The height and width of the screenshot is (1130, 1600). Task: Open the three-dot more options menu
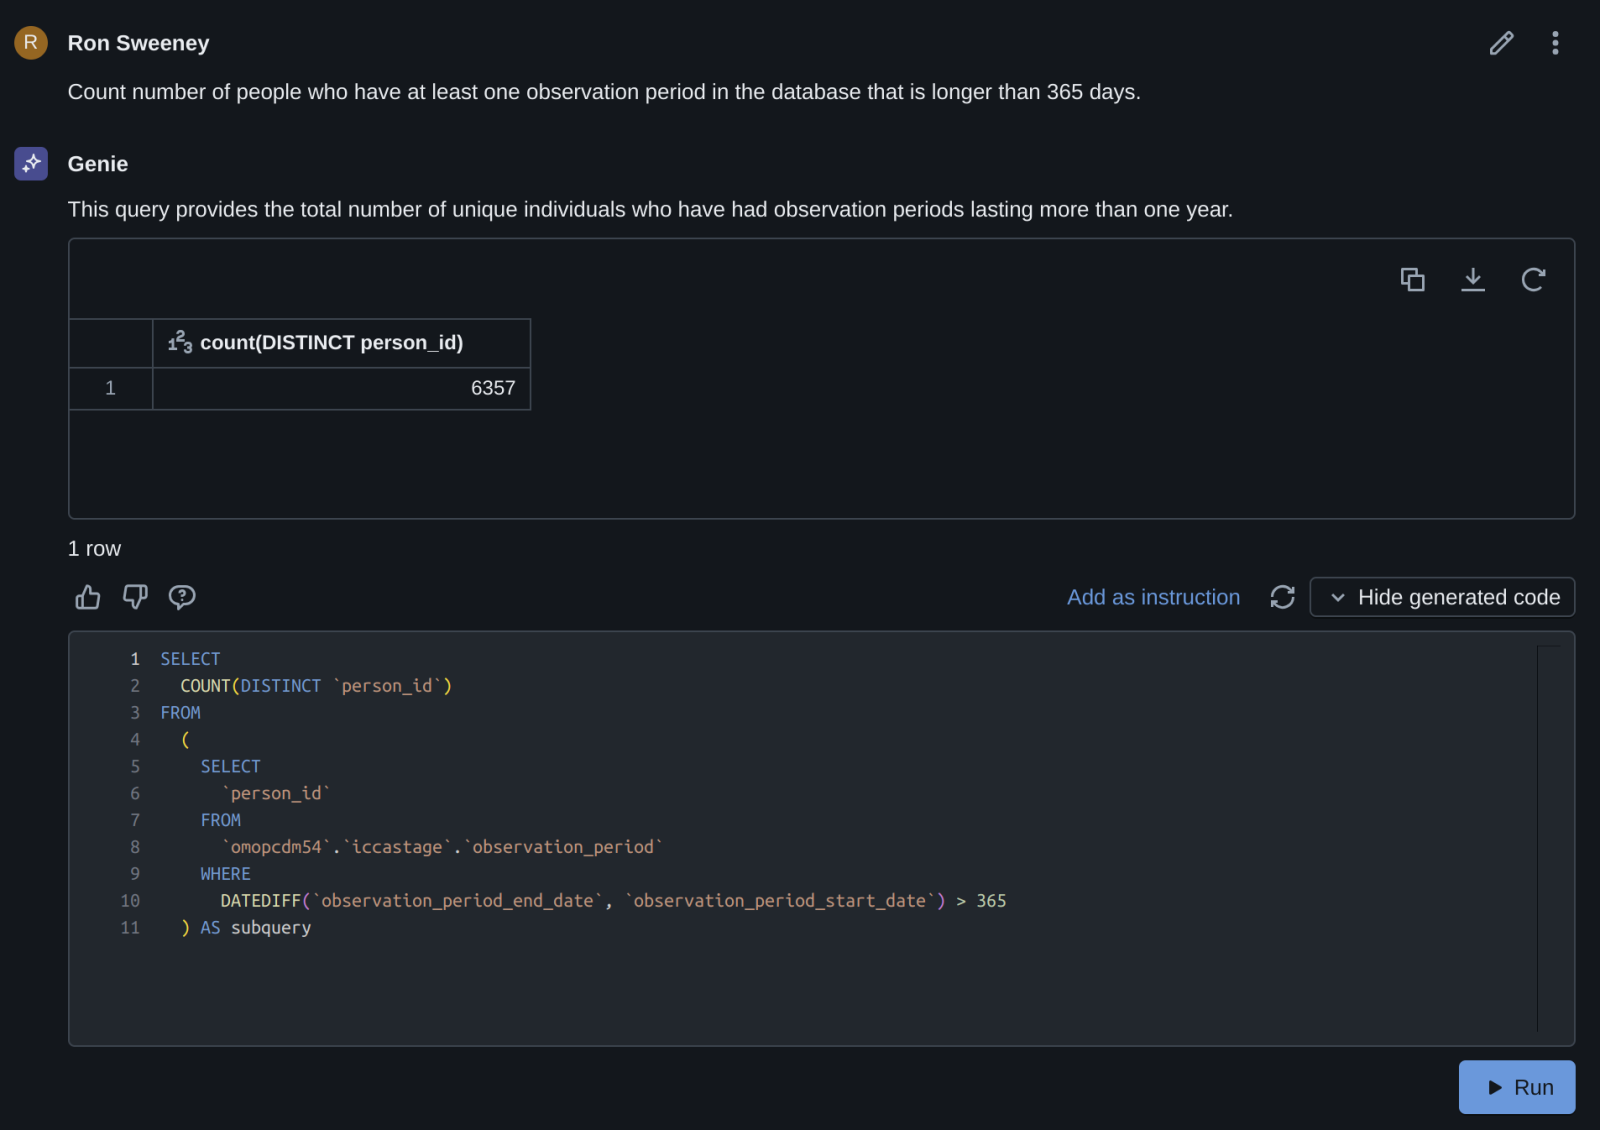[1555, 43]
